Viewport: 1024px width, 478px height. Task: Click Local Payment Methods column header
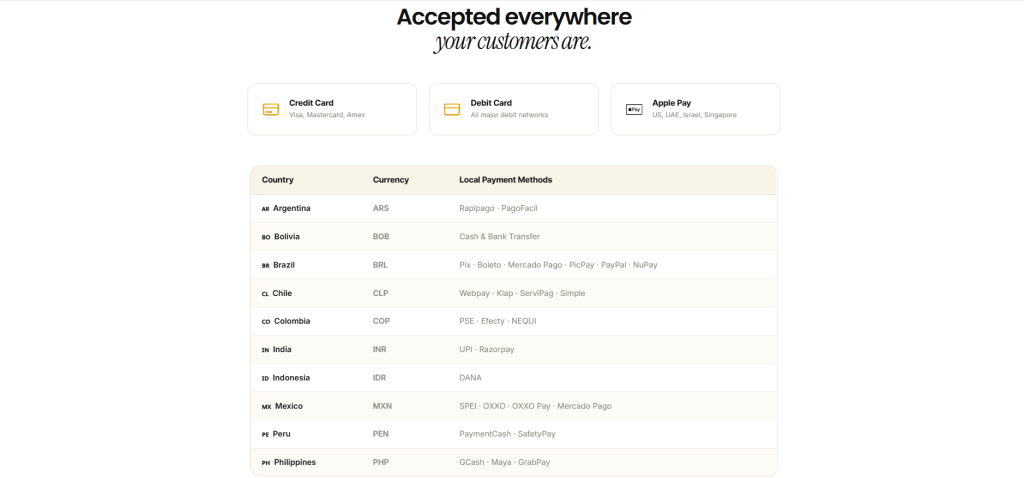click(505, 180)
